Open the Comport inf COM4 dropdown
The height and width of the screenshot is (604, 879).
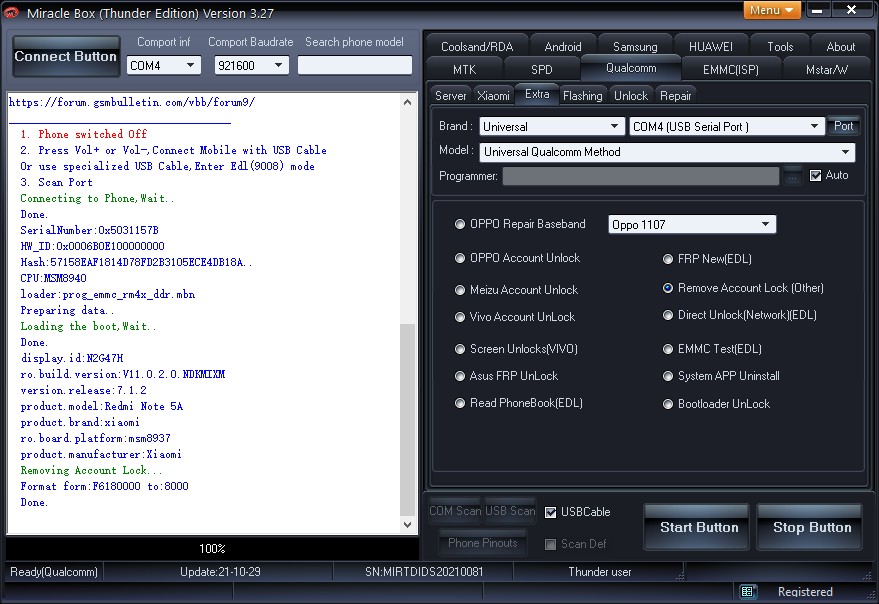pos(164,66)
